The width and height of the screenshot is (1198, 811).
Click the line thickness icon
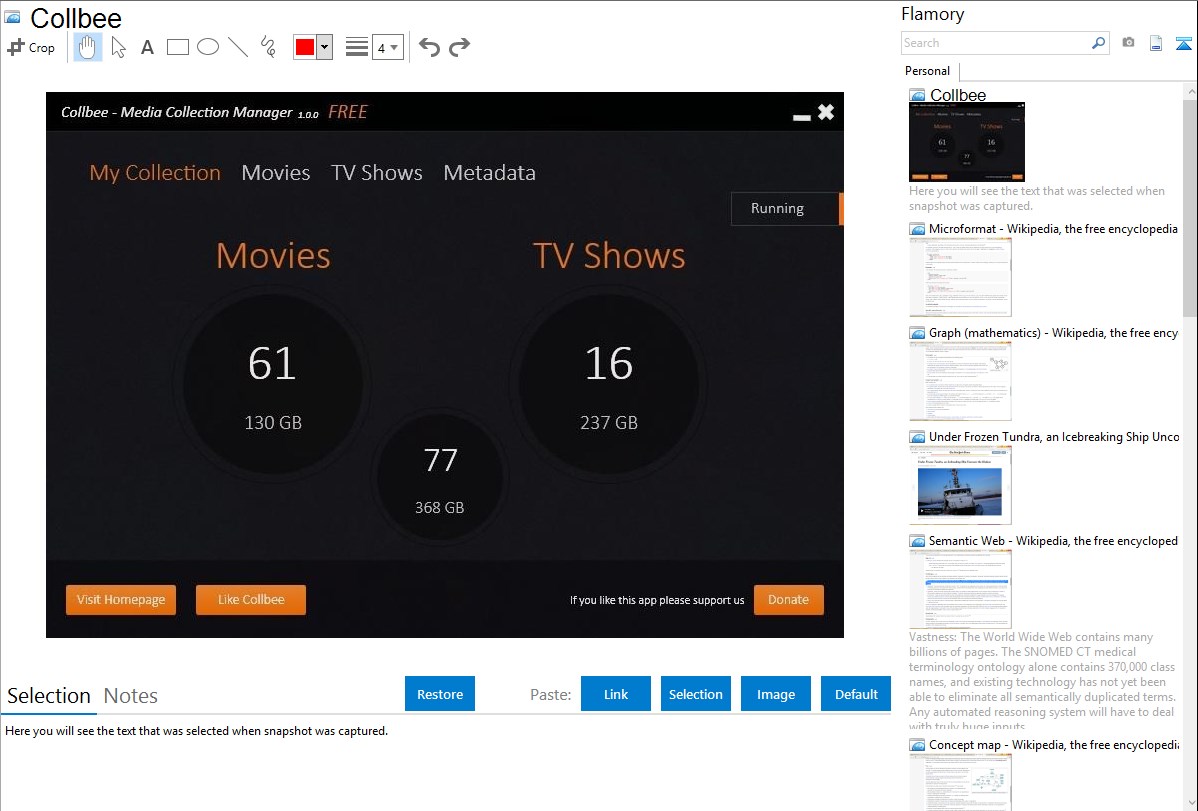coord(356,47)
